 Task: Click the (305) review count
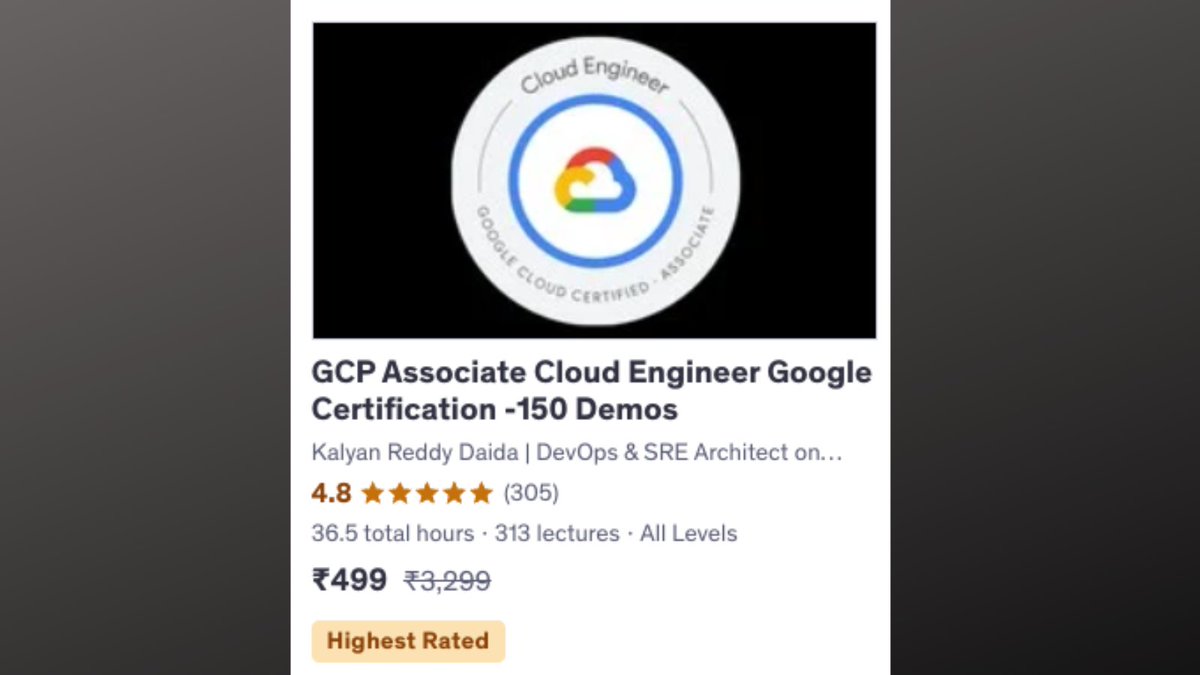click(x=531, y=493)
